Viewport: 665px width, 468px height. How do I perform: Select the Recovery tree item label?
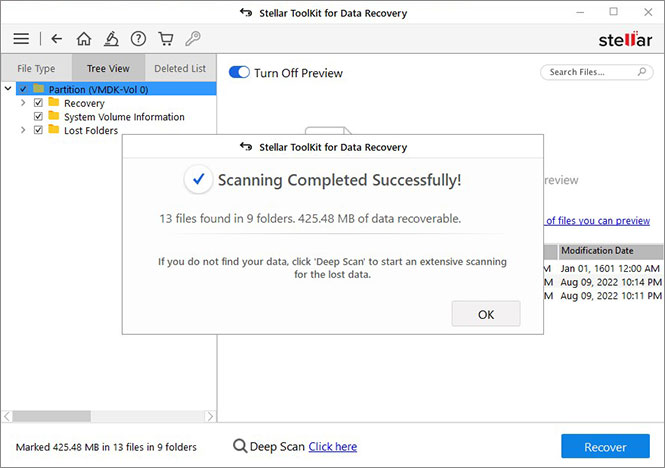[84, 103]
